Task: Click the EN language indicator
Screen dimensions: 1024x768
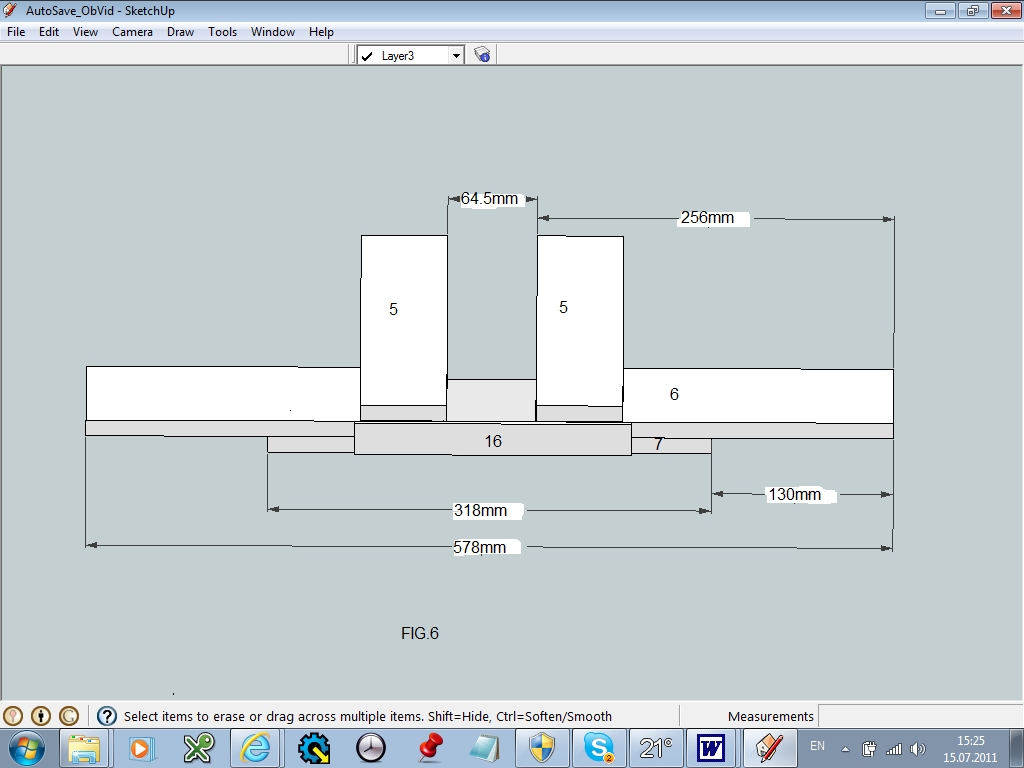Action: 817,746
